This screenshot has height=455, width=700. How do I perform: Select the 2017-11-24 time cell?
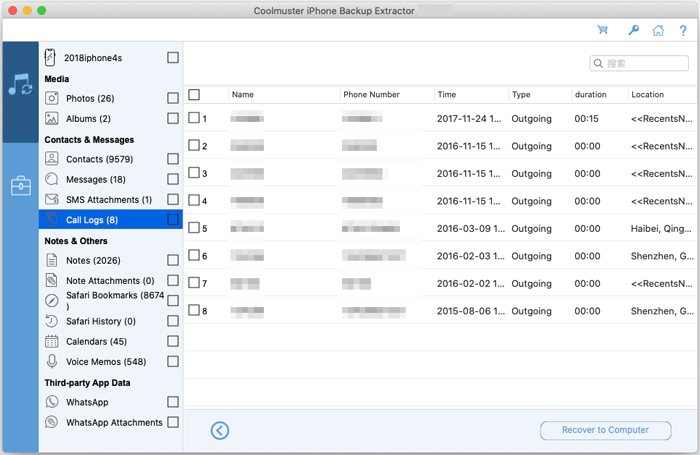click(x=469, y=119)
